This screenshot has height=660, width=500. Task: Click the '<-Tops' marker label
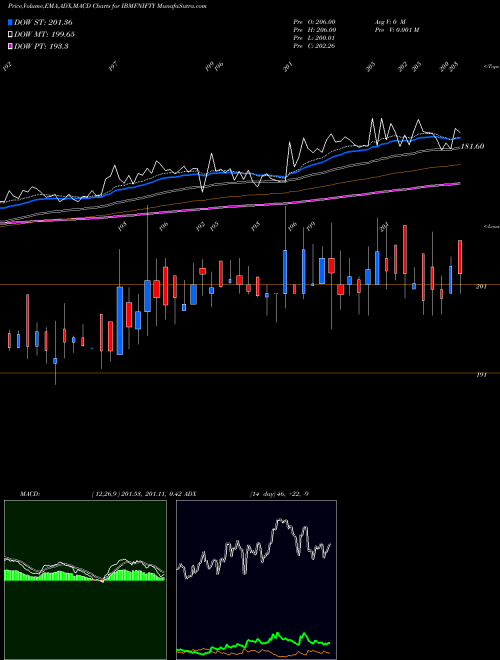click(491, 67)
